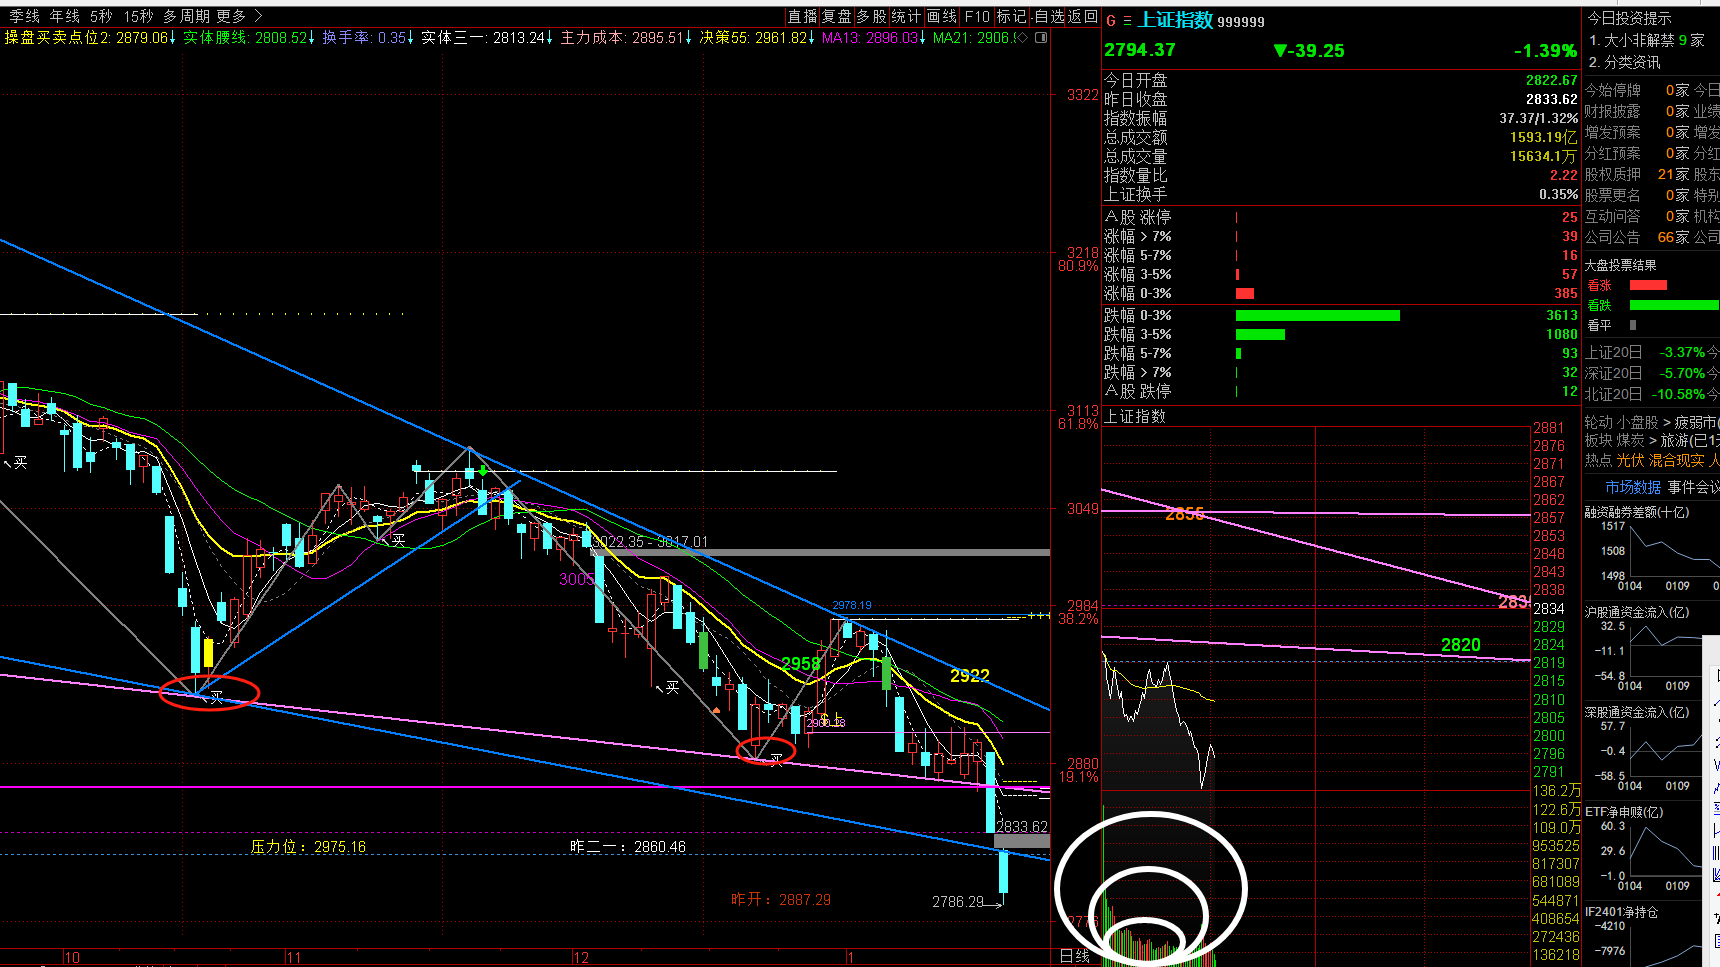
Task: Click 今始停牌 entry
Action: point(1636,90)
